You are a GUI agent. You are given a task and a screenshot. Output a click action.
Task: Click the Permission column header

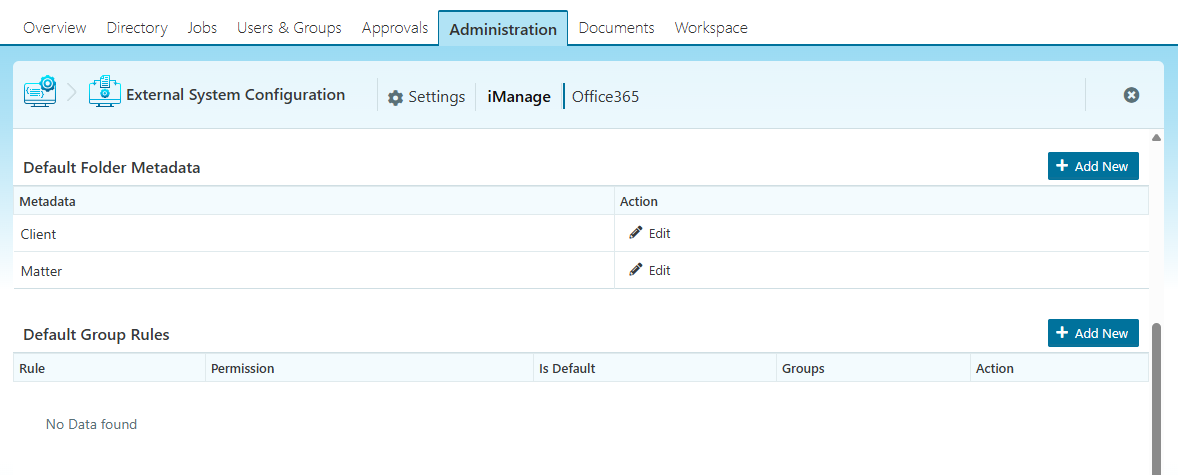click(x=370, y=368)
